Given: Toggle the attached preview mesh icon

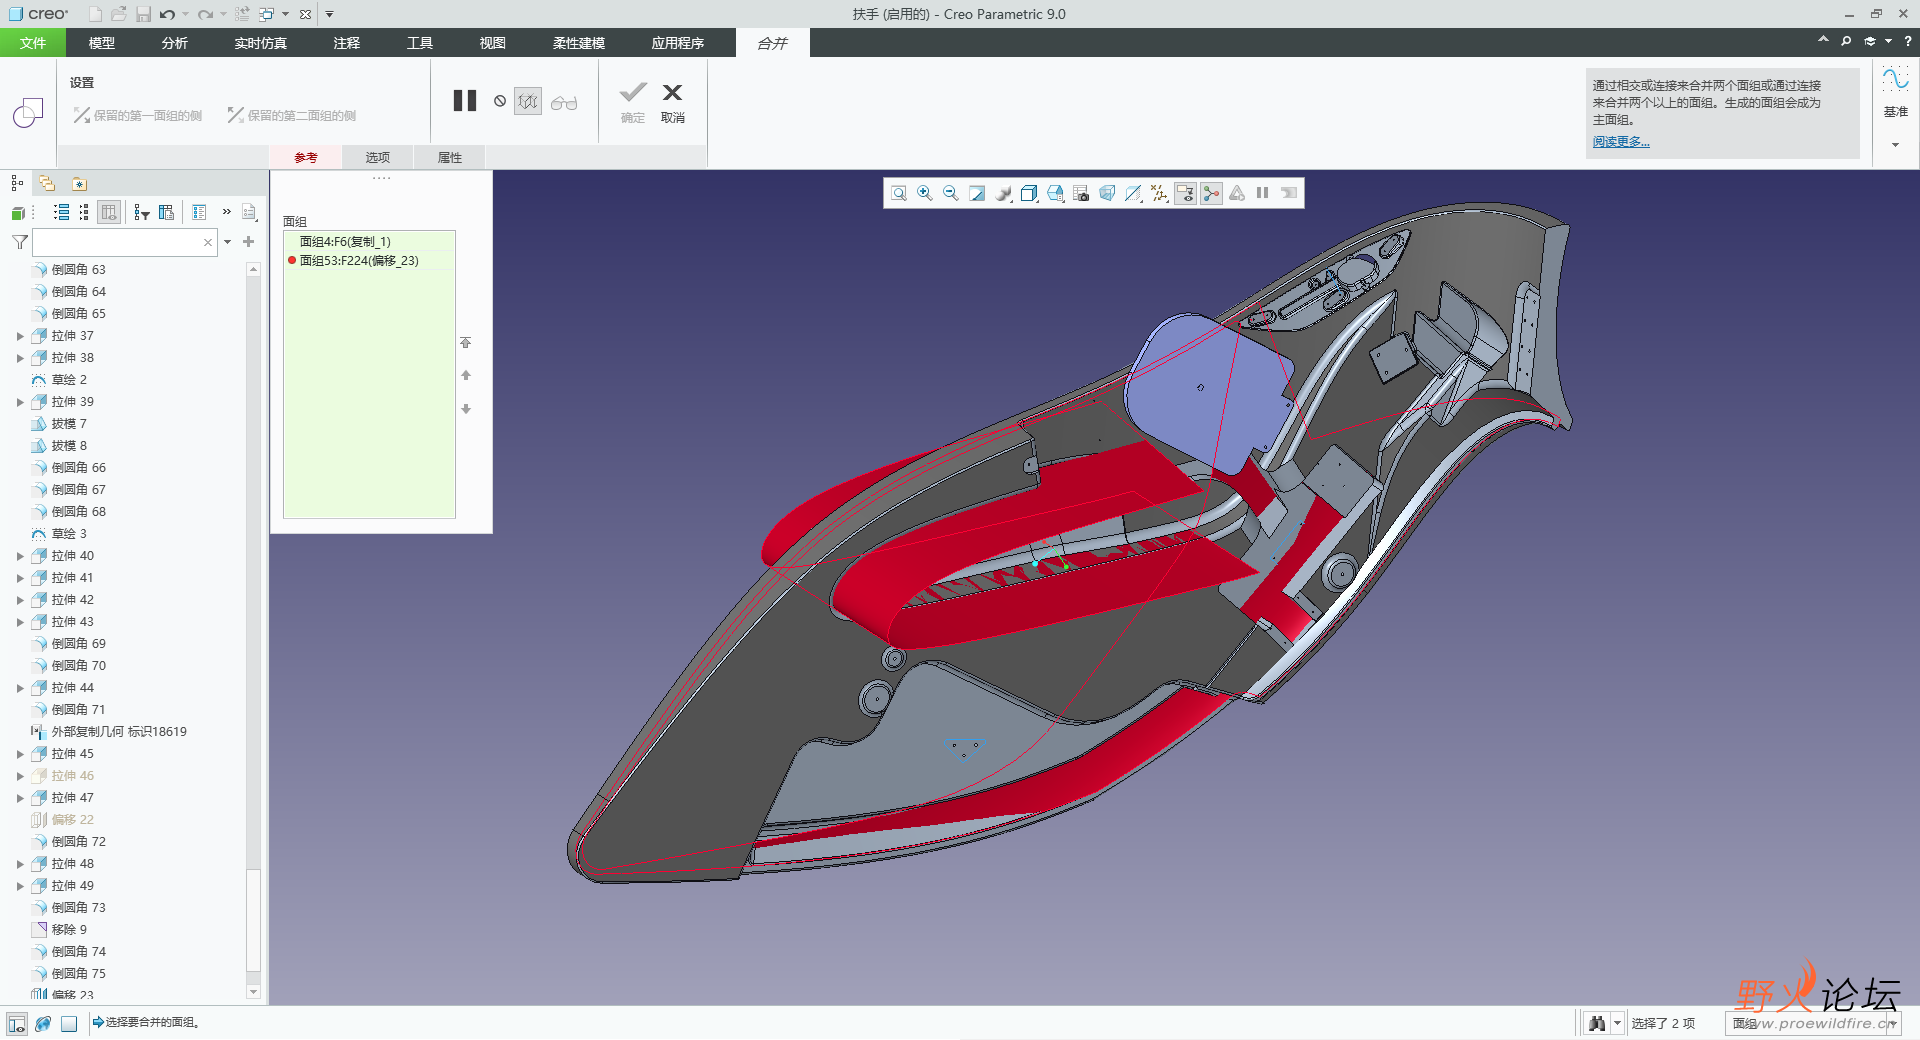Looking at the screenshot, I should [528, 101].
